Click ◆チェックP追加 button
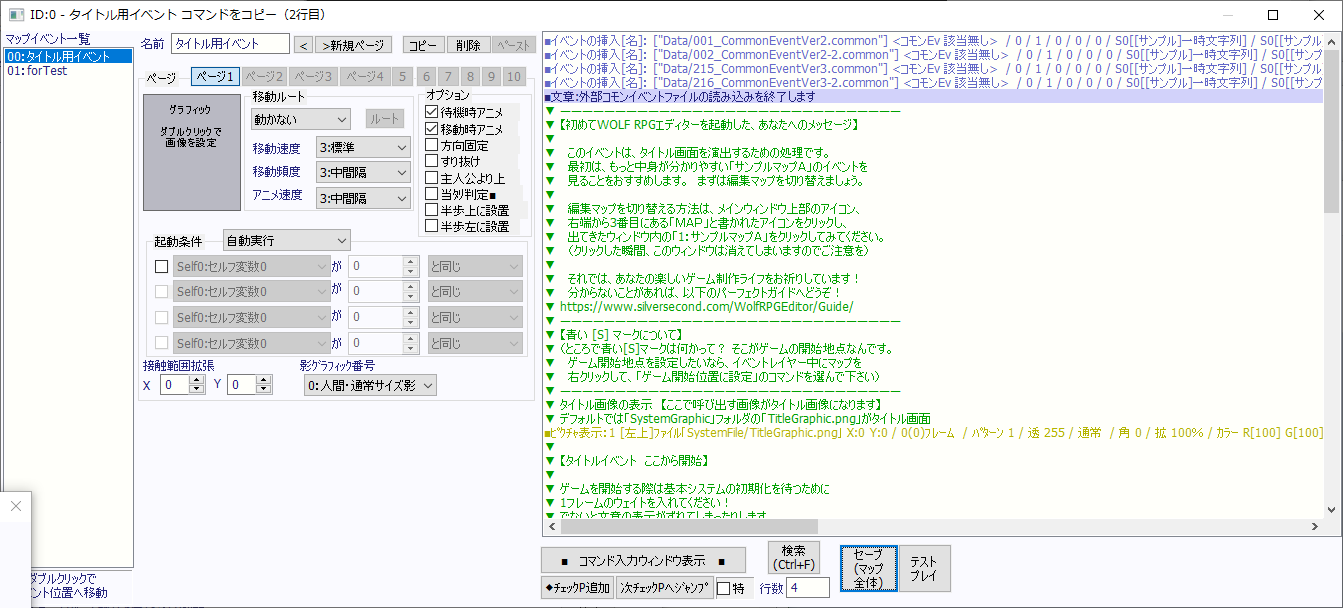The height and width of the screenshot is (608, 1343). 577,588
